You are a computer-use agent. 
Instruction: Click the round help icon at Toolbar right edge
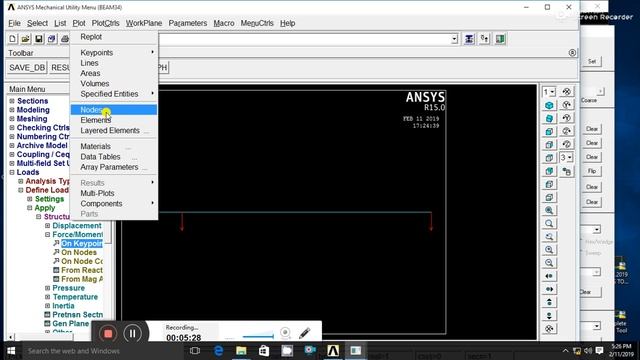click(x=572, y=53)
